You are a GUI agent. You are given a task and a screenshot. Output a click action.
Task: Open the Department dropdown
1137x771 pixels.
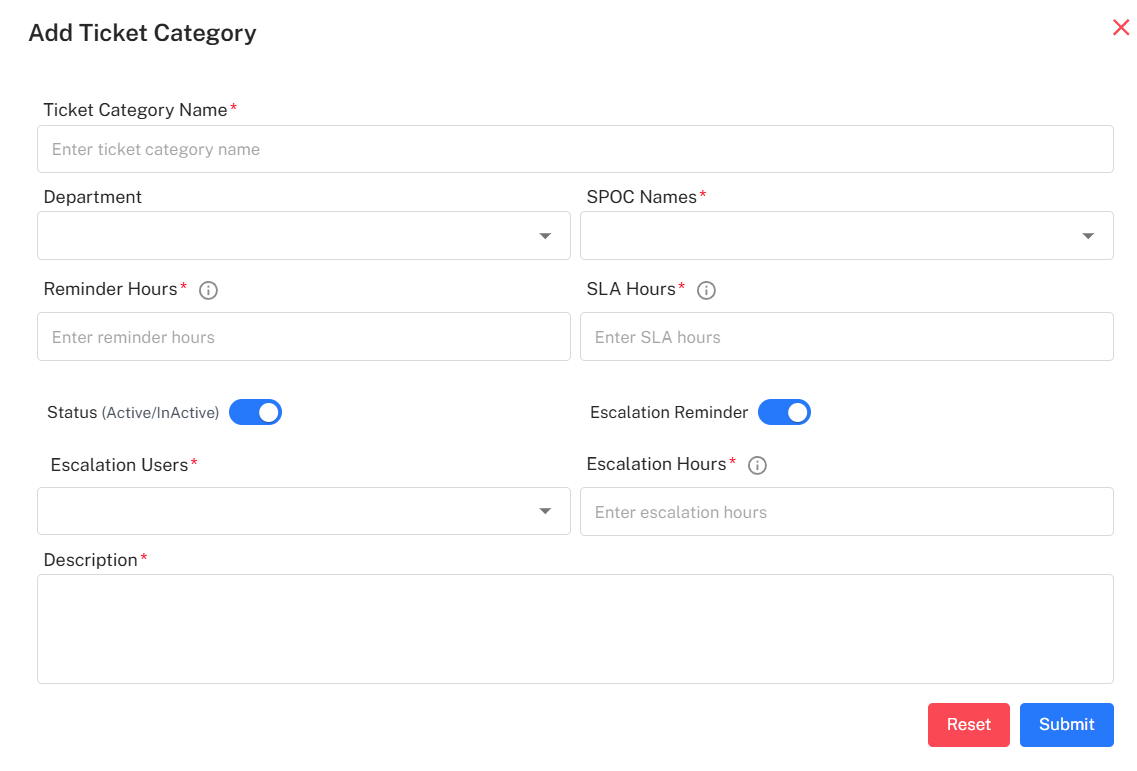pos(303,236)
